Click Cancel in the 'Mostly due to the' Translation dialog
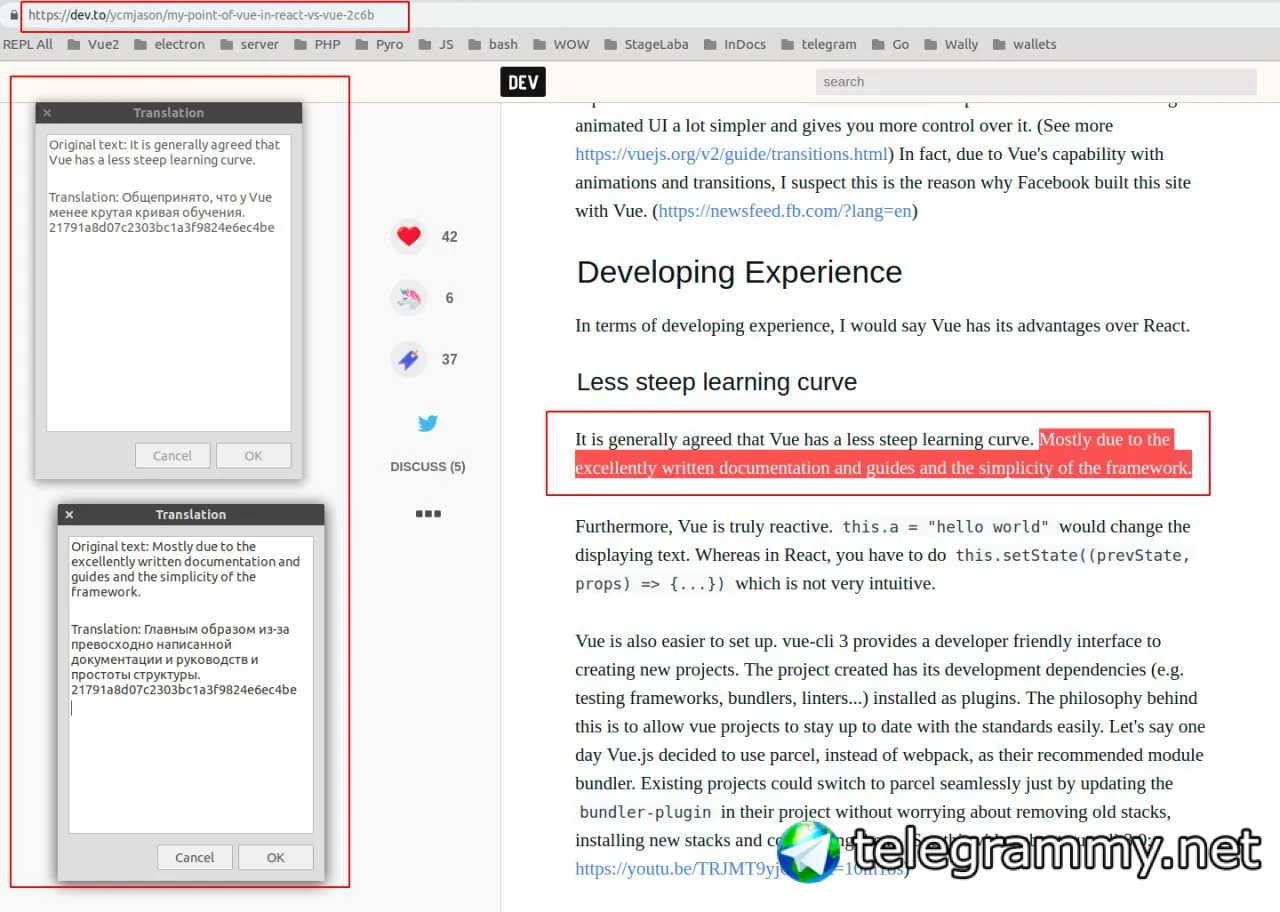 (x=194, y=858)
